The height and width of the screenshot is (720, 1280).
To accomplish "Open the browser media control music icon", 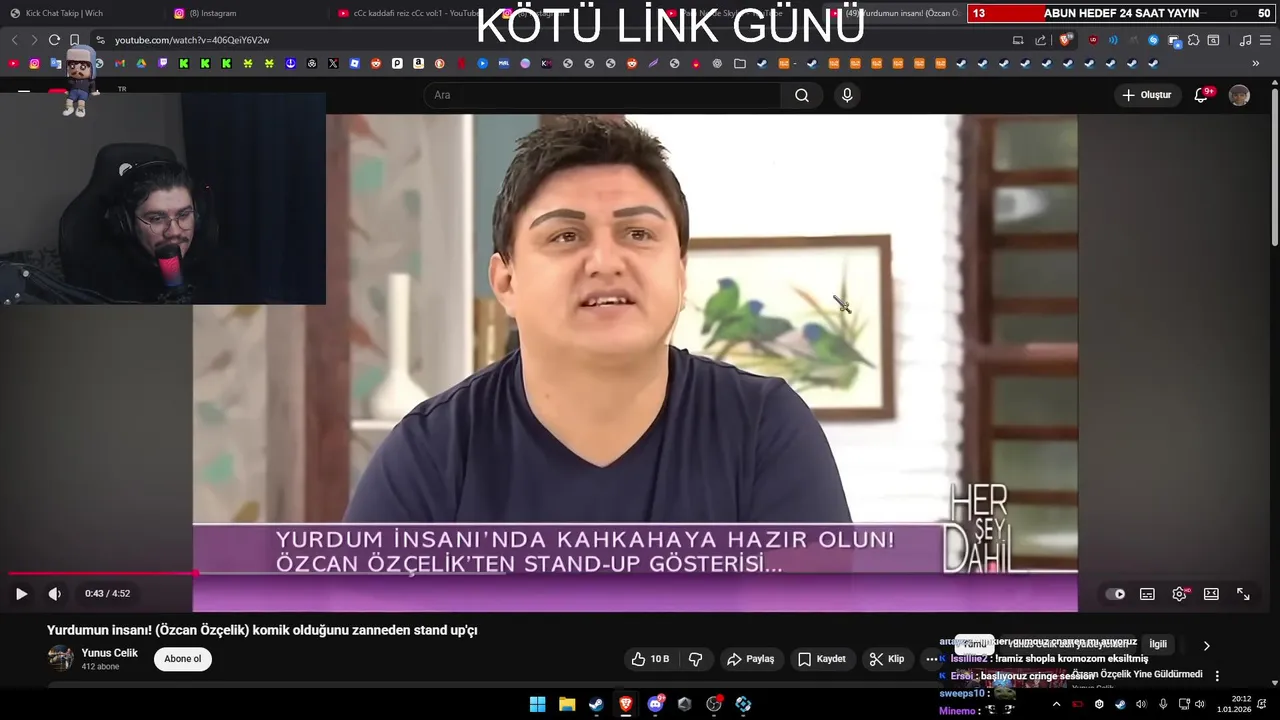I will pyautogui.click(x=1245, y=40).
